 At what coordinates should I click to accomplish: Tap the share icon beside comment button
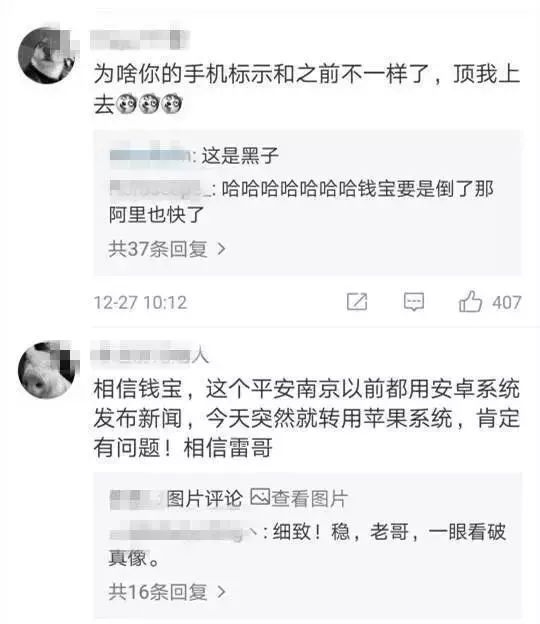point(357,302)
